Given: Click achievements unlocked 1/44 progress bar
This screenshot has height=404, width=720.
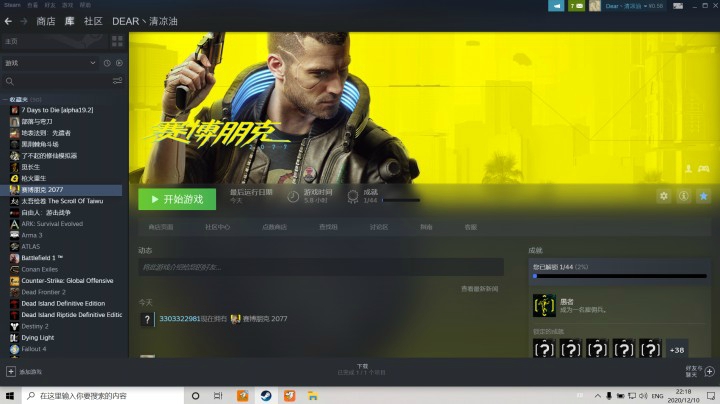Looking at the screenshot, I should click(620, 276).
